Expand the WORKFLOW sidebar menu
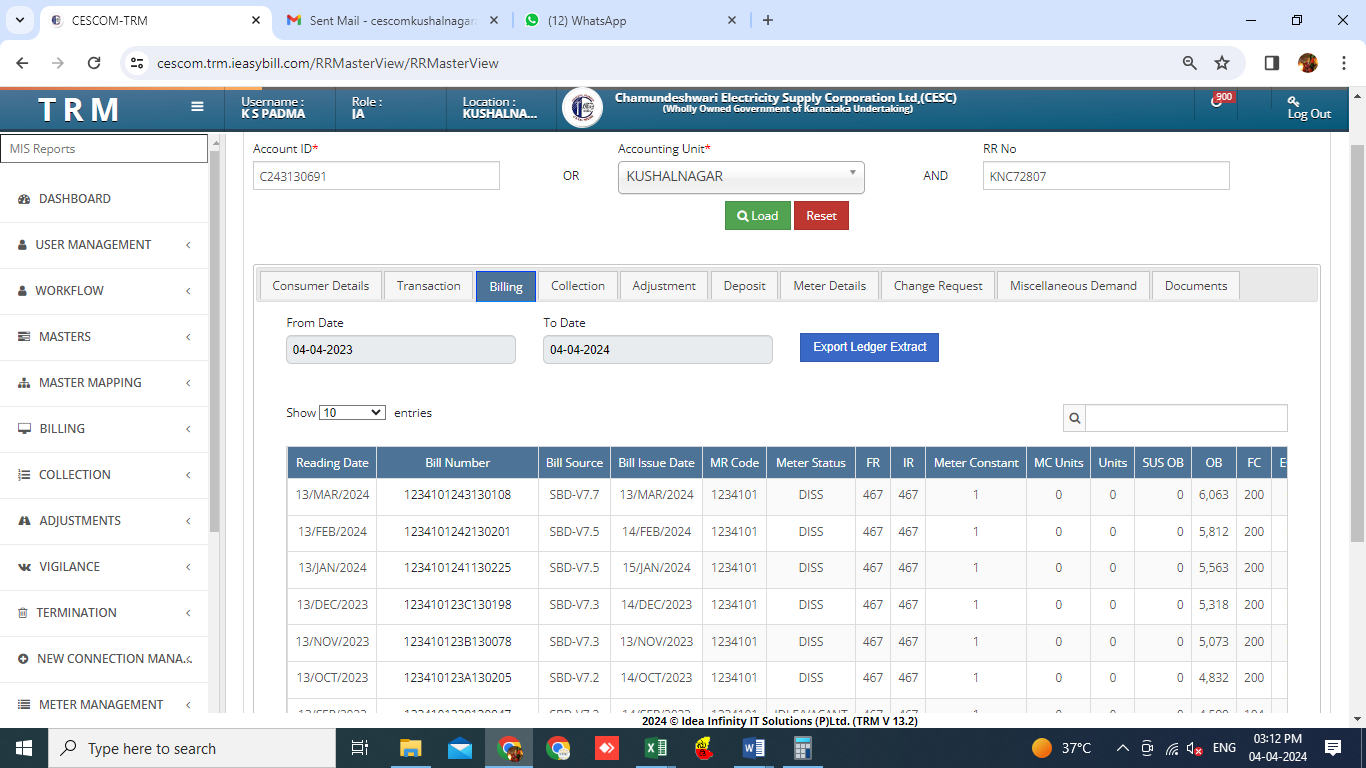This screenshot has width=1366, height=768. tap(104, 291)
